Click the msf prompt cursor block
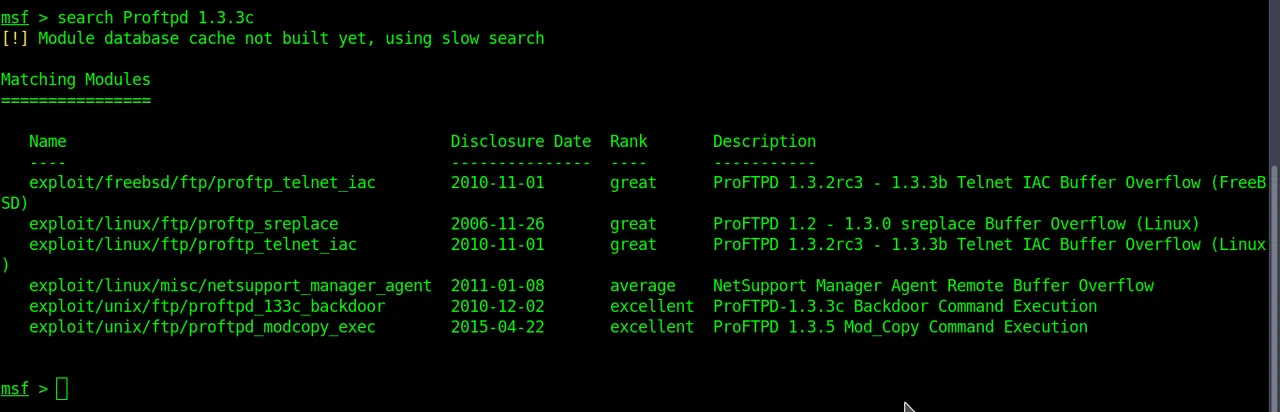 point(62,389)
